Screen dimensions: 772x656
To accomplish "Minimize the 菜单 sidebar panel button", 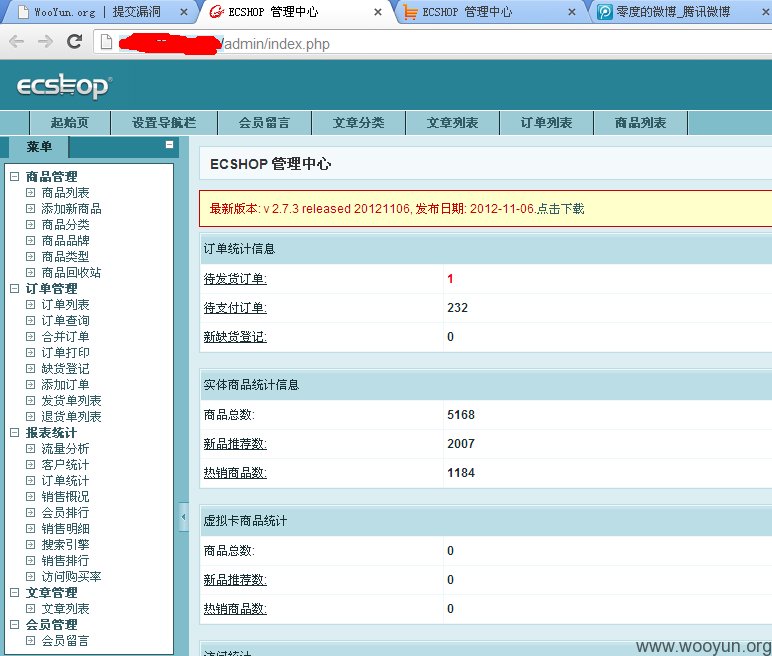I will coord(169,145).
